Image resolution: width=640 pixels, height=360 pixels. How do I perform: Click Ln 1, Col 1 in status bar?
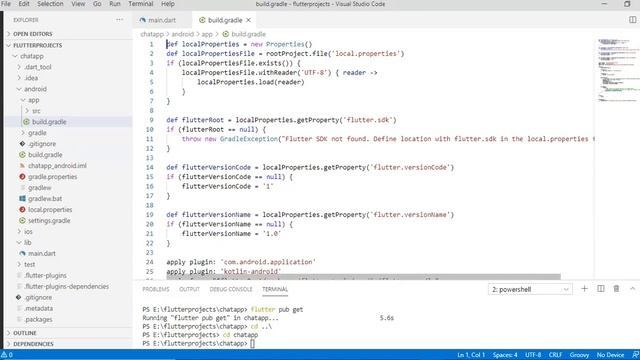click(x=471, y=355)
